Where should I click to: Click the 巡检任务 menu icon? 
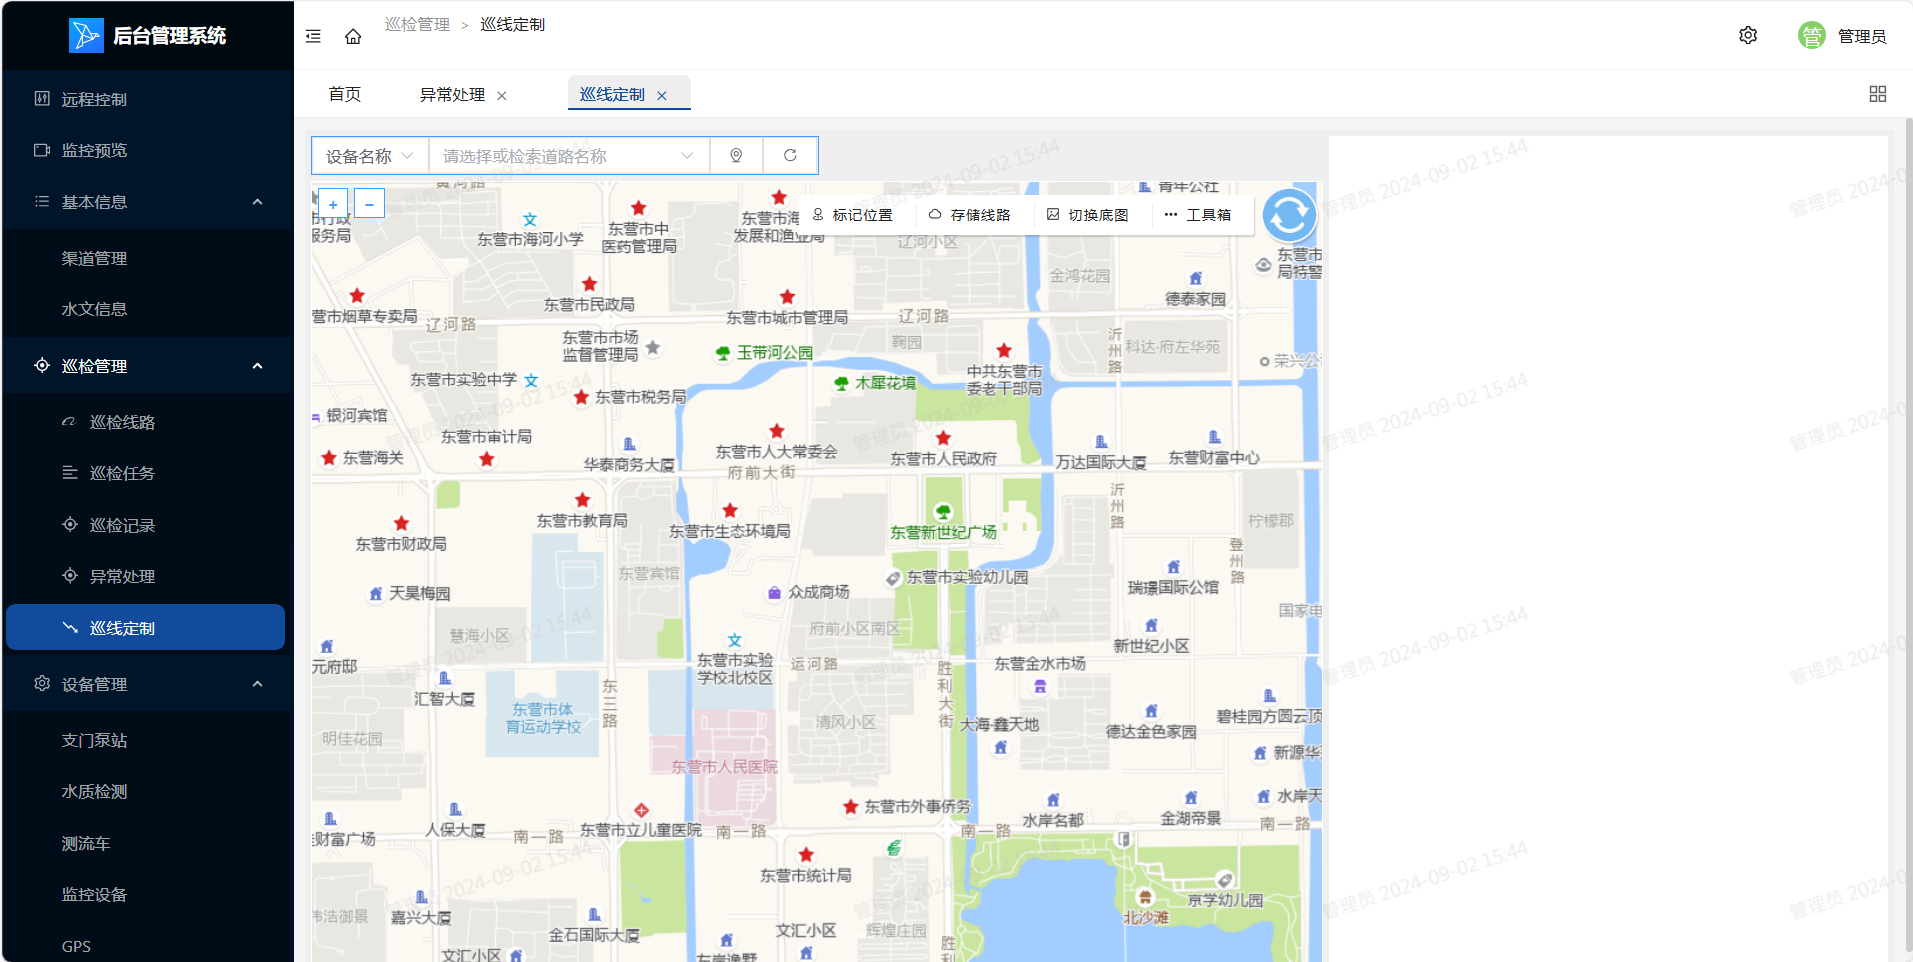click(69, 473)
